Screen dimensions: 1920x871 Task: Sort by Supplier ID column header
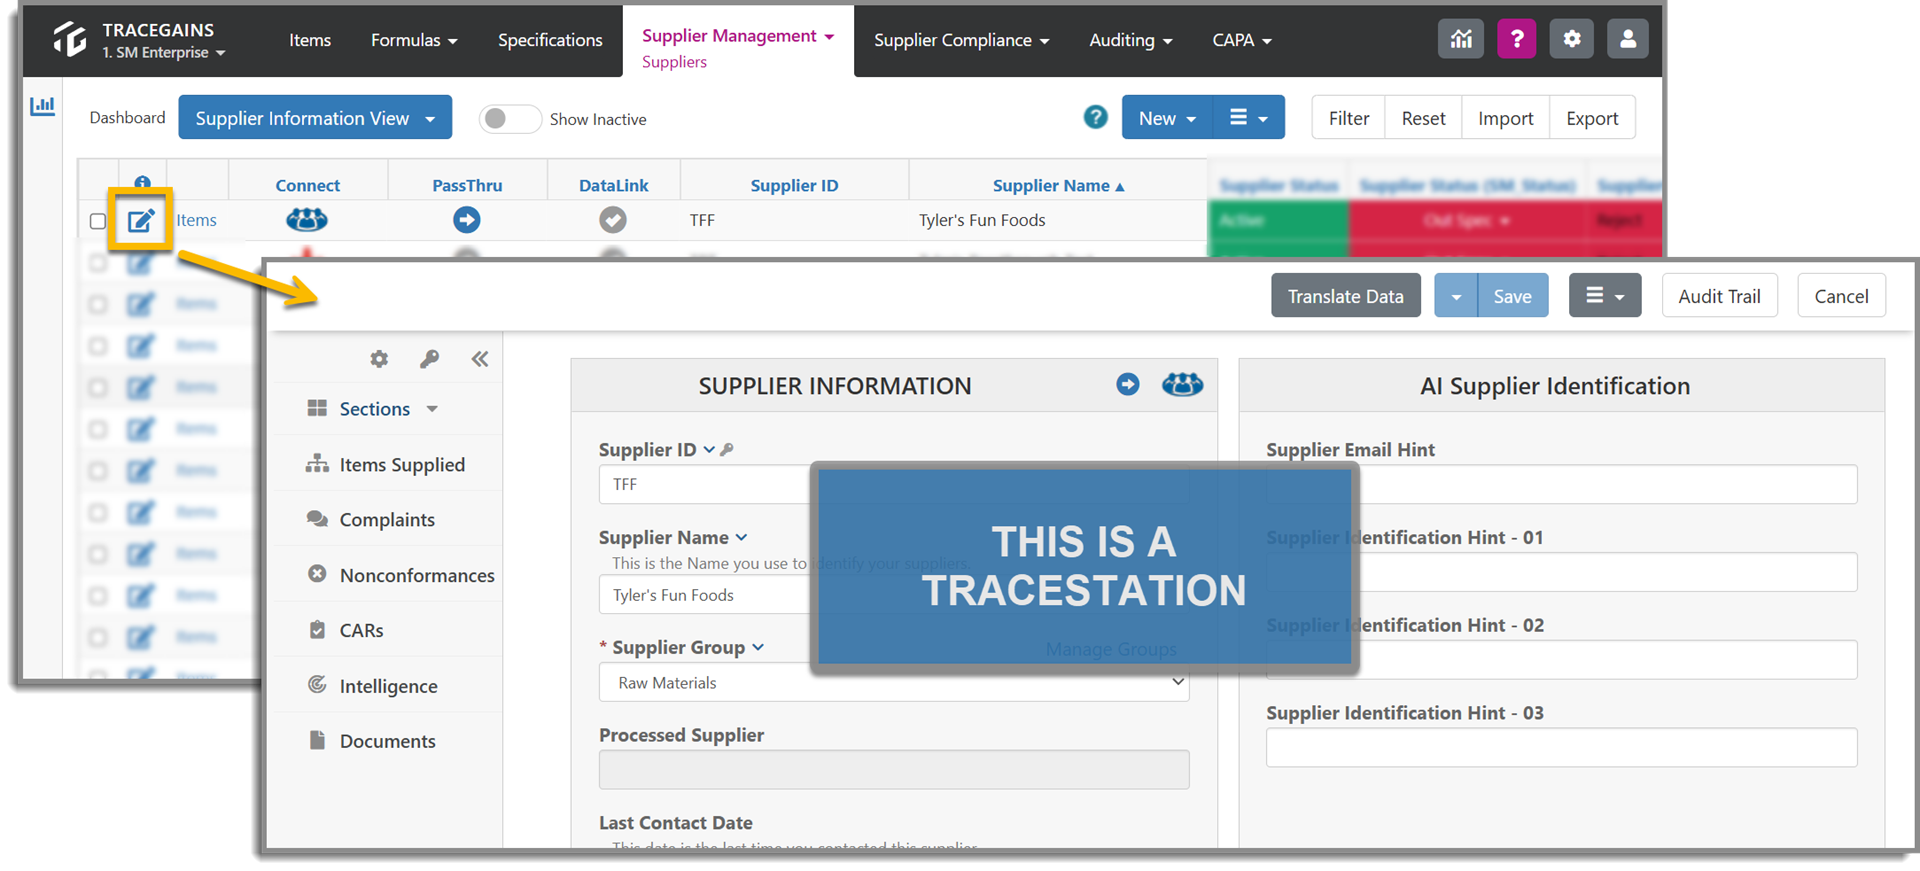(794, 186)
